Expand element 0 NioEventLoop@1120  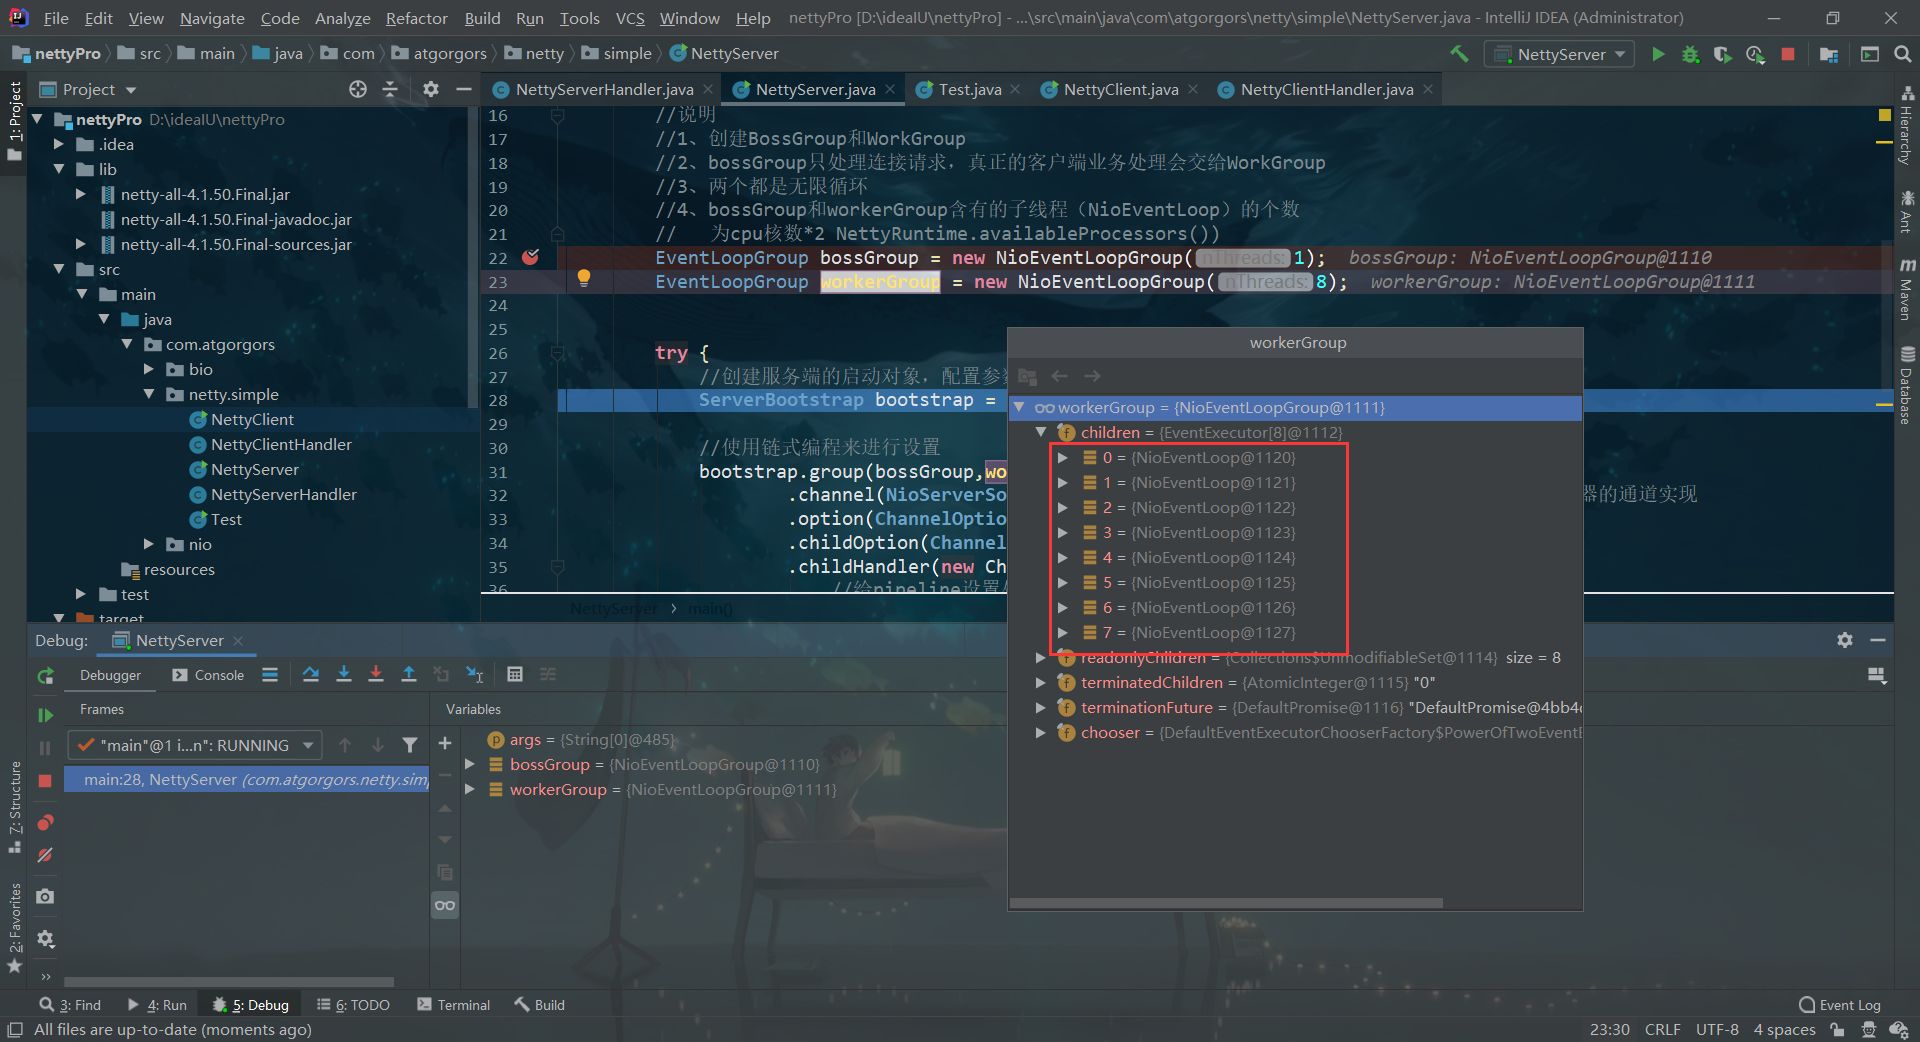coord(1063,457)
